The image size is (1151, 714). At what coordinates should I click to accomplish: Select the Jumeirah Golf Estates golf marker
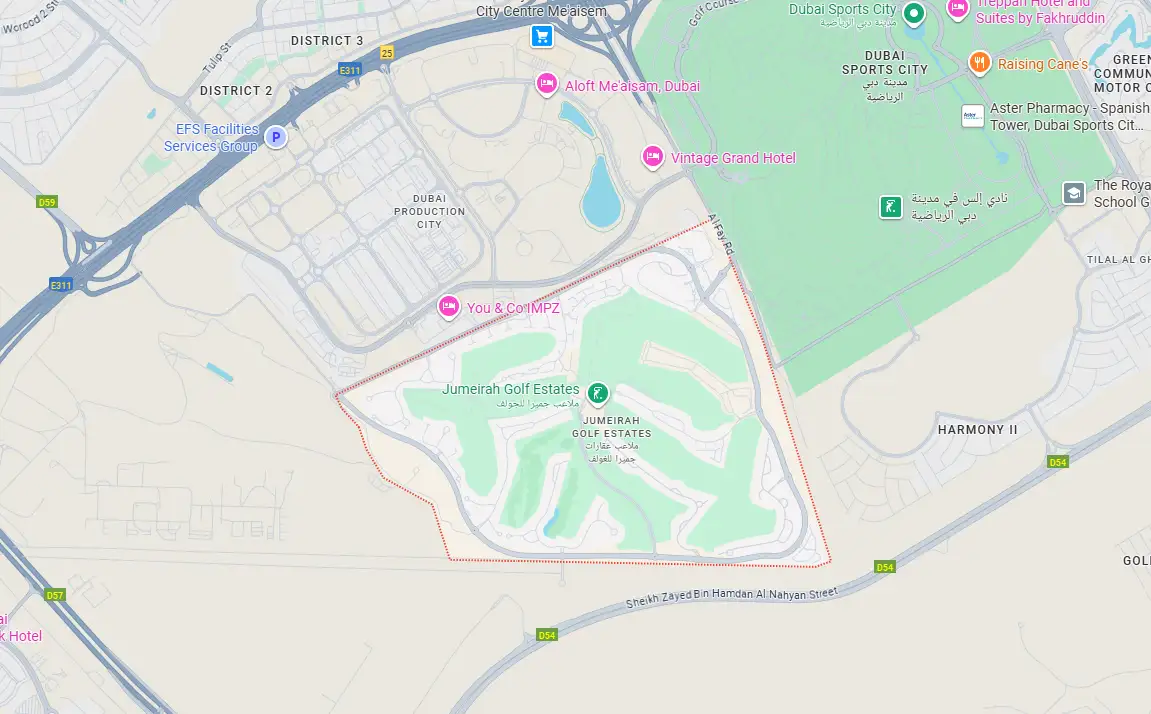tap(598, 393)
